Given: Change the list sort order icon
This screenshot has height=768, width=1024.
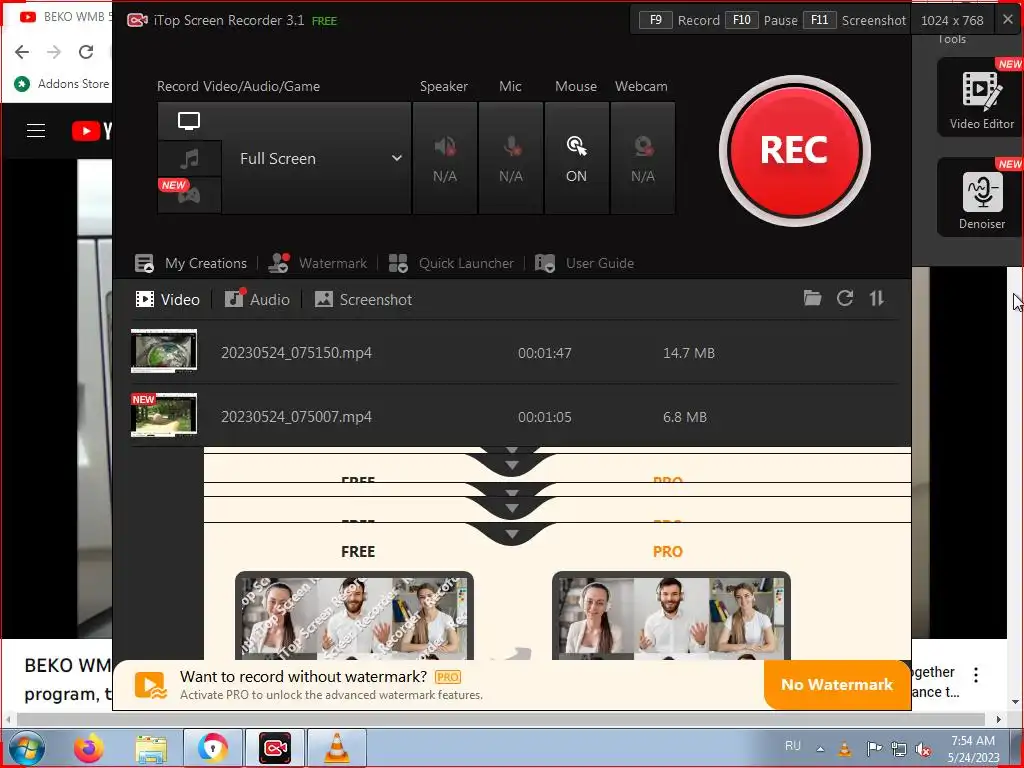Looking at the screenshot, I should pyautogui.click(x=876, y=298).
